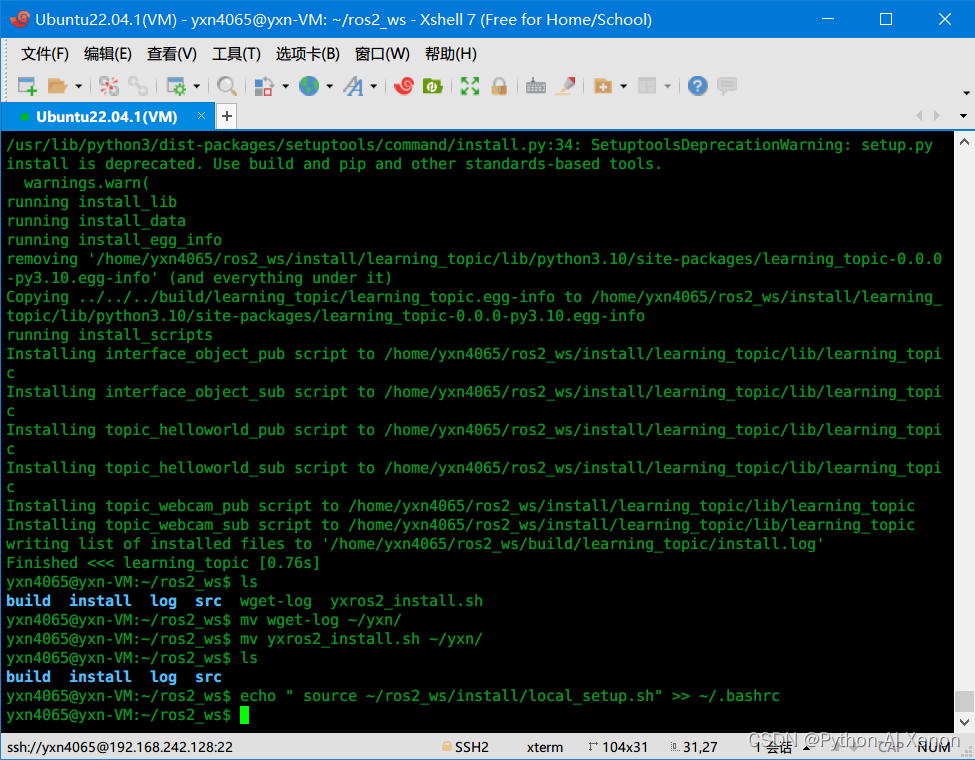Launch Xshell red swirl icon in toolbar

[x=404, y=86]
